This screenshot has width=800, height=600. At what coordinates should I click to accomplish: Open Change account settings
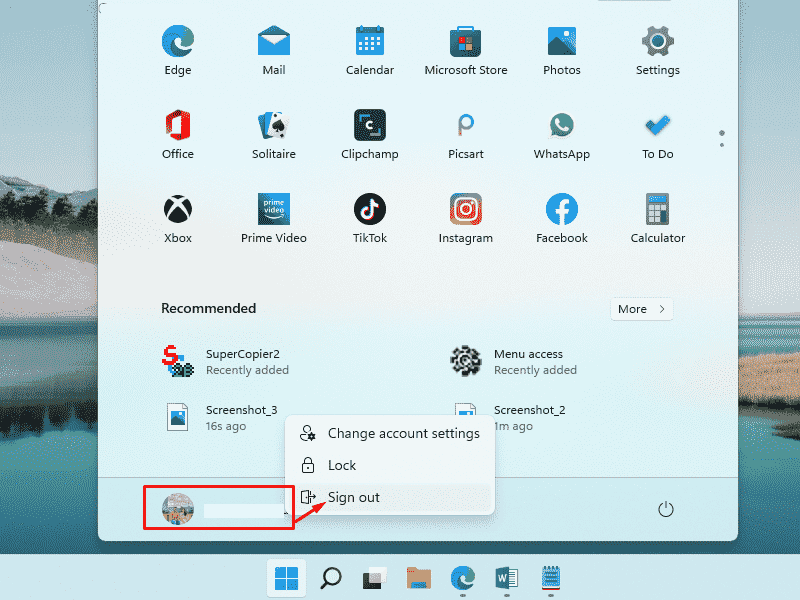(x=403, y=433)
